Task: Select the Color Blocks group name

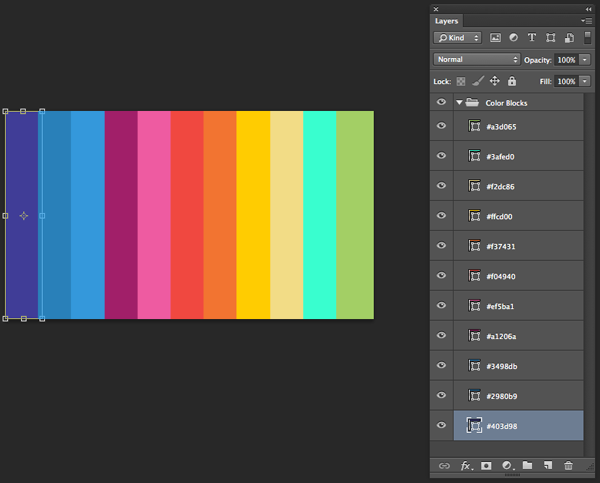Action: click(506, 103)
